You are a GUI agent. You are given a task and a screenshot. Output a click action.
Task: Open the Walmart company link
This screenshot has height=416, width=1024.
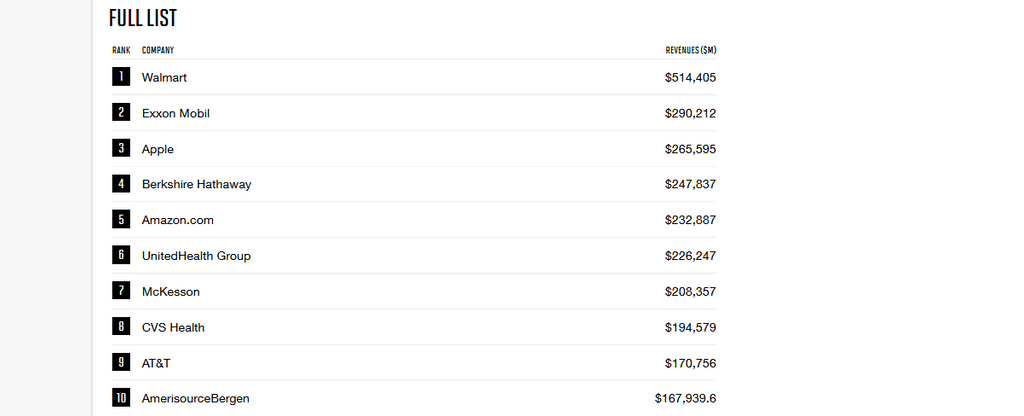[164, 78]
